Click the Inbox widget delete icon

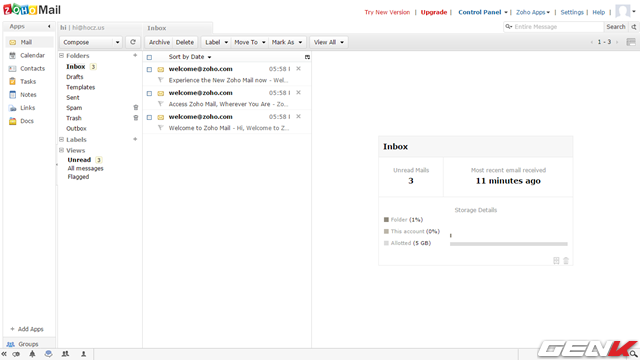[566, 260]
